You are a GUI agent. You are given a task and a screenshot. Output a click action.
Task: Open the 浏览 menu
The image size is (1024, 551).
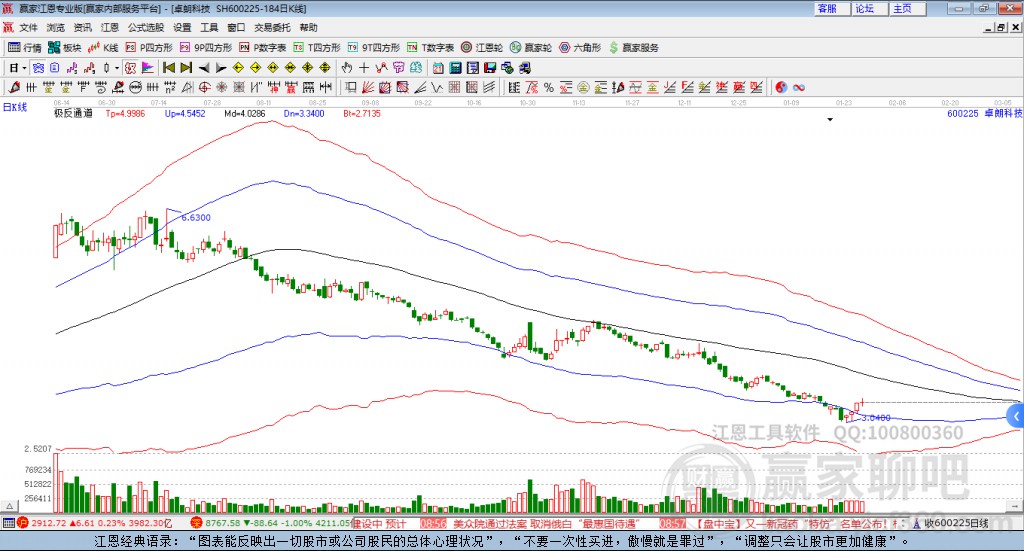click(x=56, y=27)
